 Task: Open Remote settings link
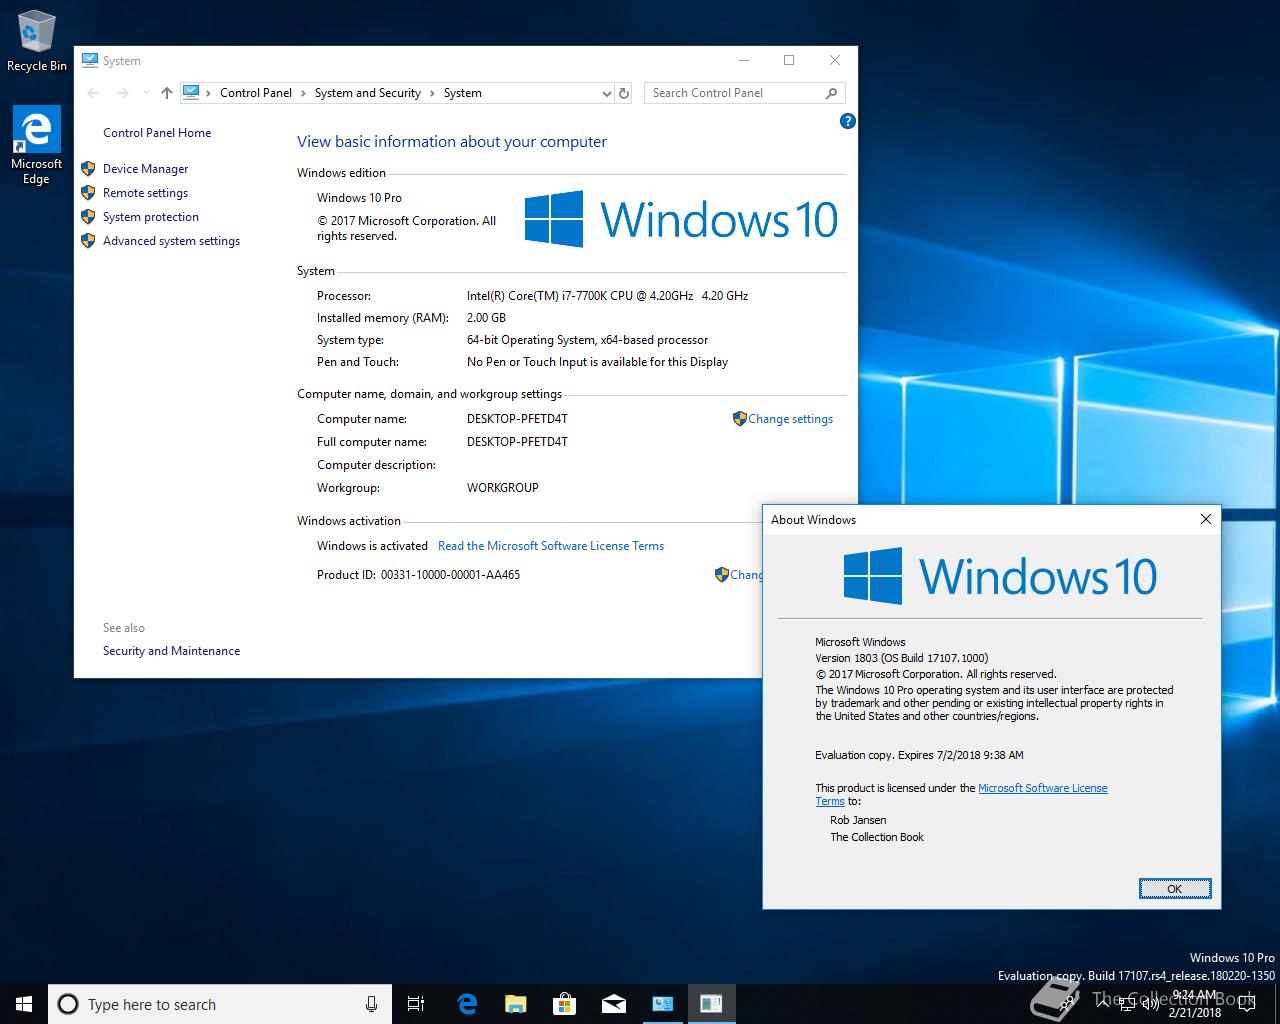click(x=145, y=193)
